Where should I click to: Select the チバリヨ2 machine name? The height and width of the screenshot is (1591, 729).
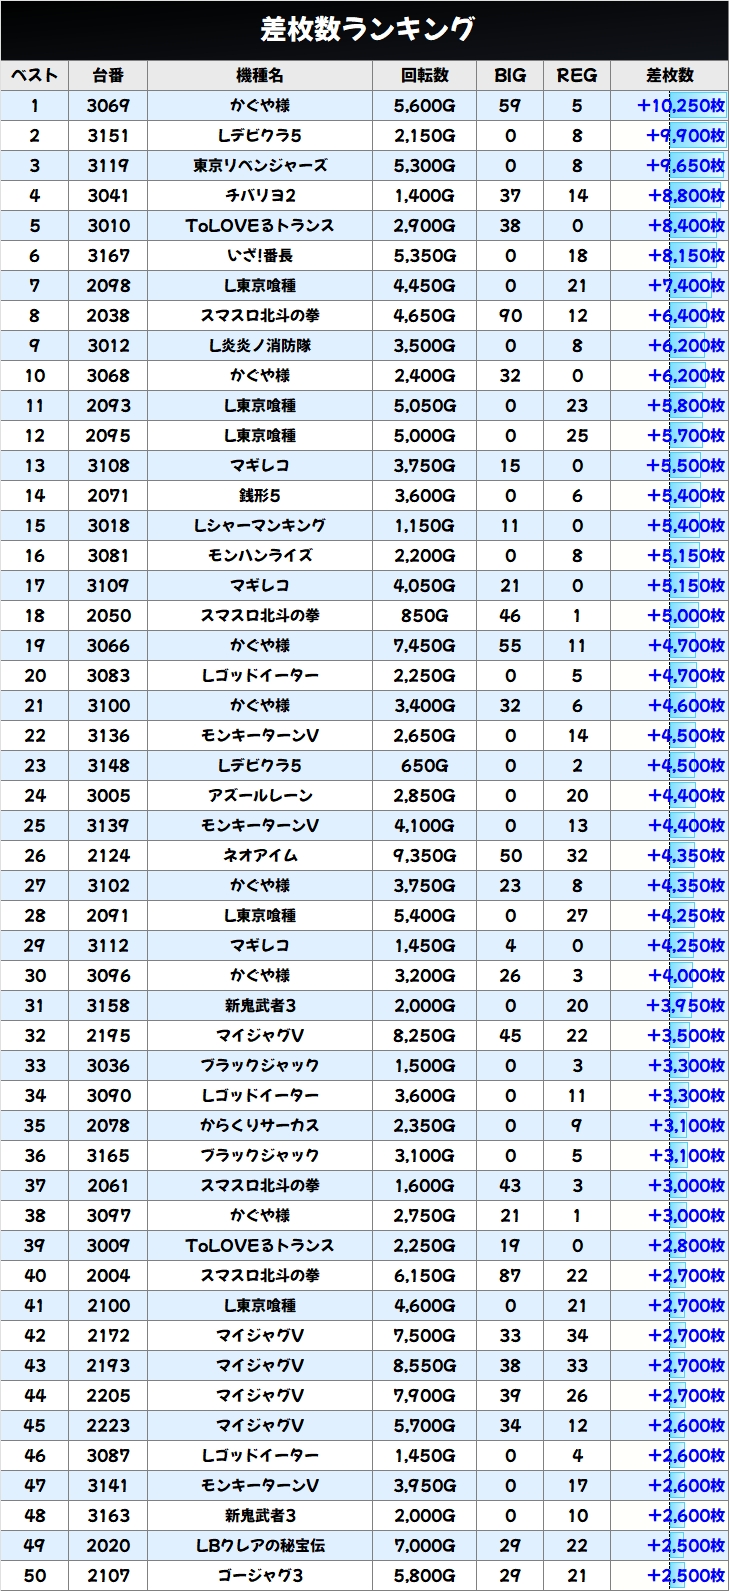[260, 196]
